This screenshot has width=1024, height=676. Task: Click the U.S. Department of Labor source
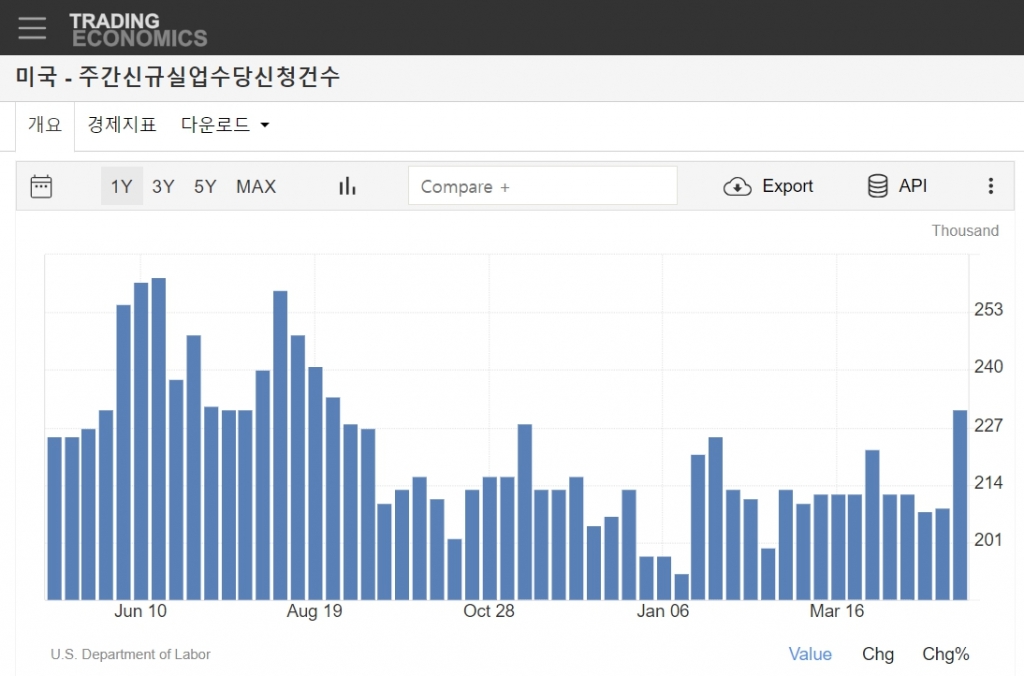[131, 654]
